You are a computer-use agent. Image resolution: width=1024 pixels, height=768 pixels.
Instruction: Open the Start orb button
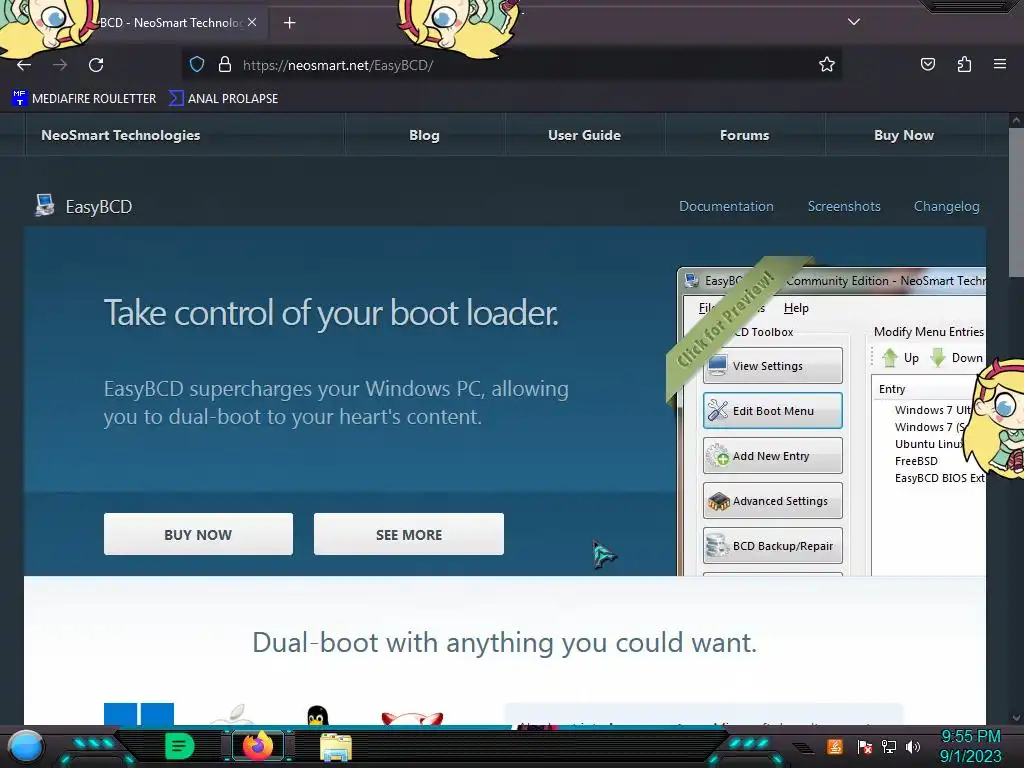(x=26, y=747)
